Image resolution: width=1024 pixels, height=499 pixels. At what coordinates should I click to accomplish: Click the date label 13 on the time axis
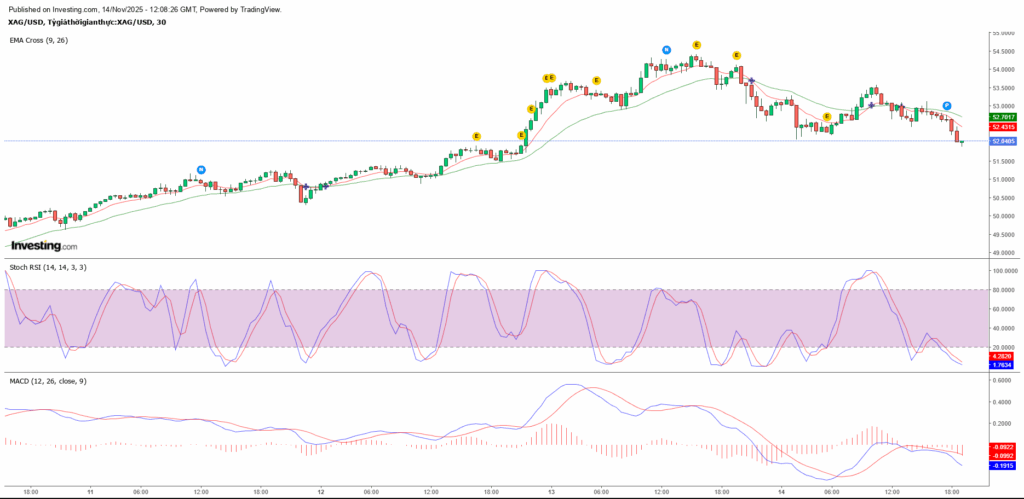click(552, 492)
